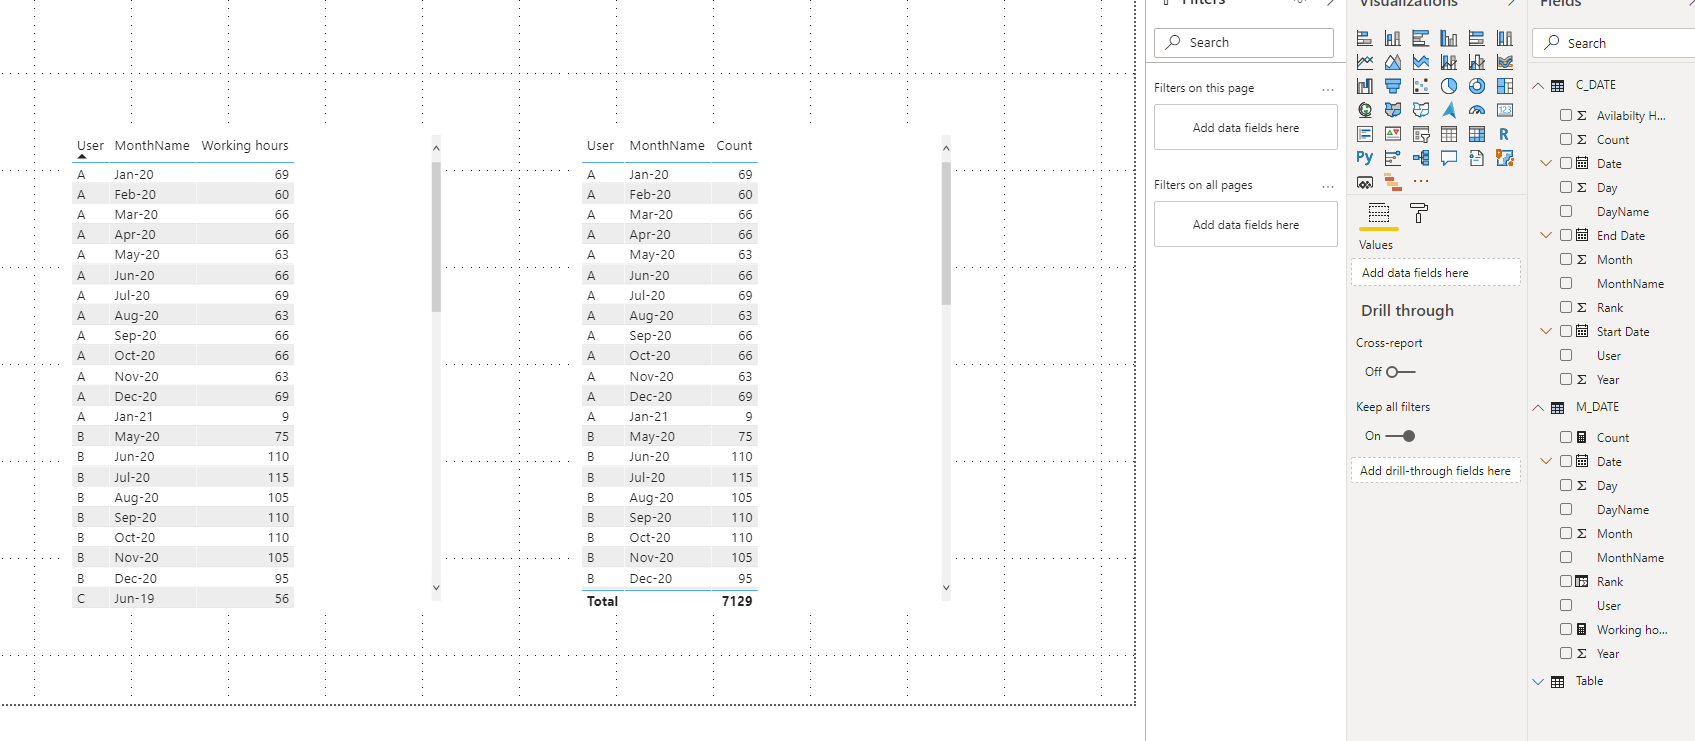Select the Donut chart visual
This screenshot has width=1695, height=741.
click(x=1477, y=86)
